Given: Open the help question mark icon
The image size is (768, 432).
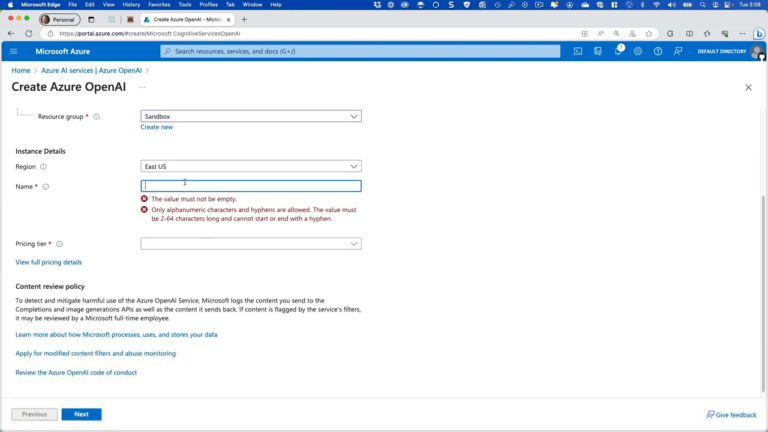Looking at the screenshot, I should [658, 51].
